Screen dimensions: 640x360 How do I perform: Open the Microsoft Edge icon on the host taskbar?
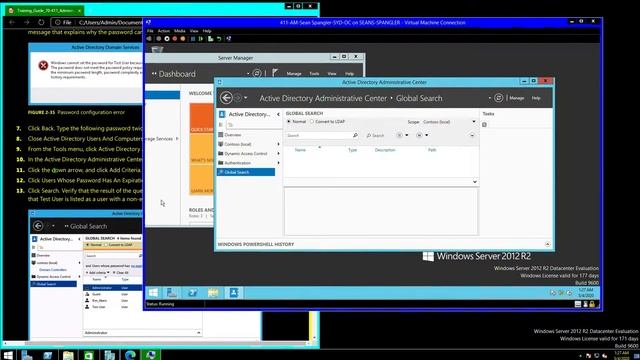(x=130, y=355)
